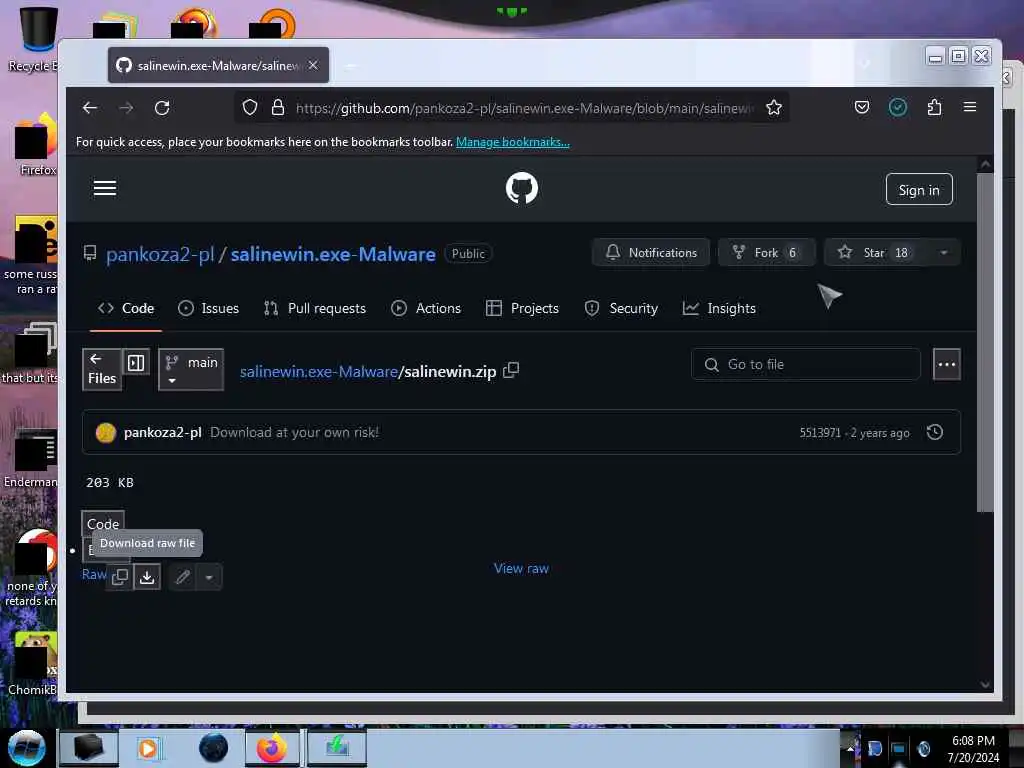Go back using the browser back arrow
This screenshot has width=1024, height=768.
(x=89, y=108)
